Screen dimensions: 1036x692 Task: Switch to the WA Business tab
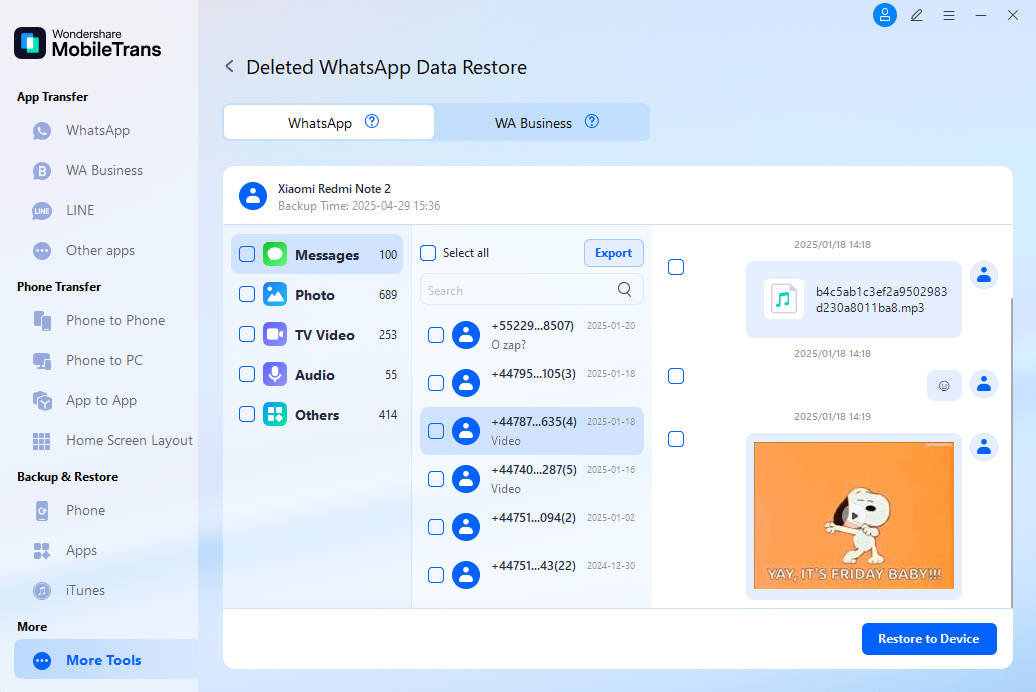tap(542, 122)
